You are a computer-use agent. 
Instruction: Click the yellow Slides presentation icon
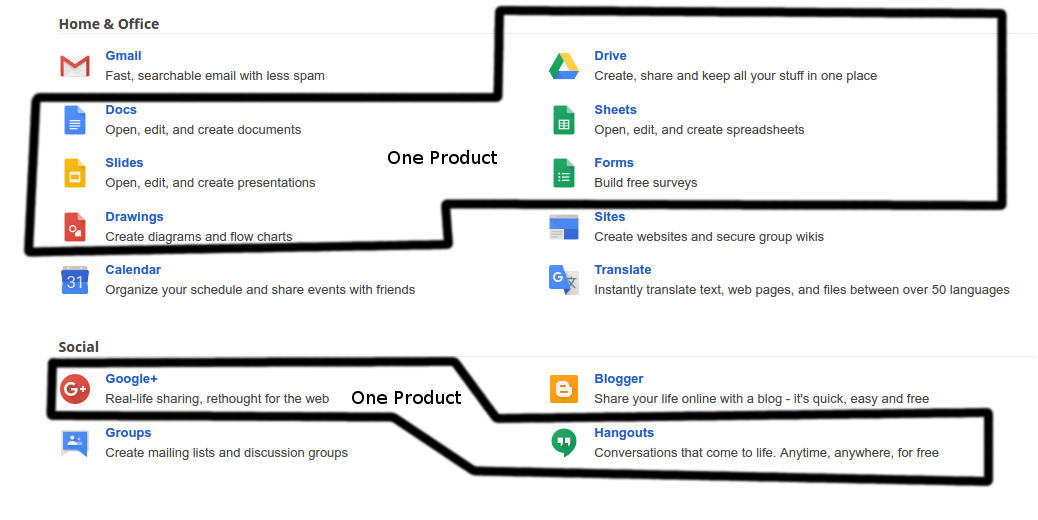(x=75, y=173)
